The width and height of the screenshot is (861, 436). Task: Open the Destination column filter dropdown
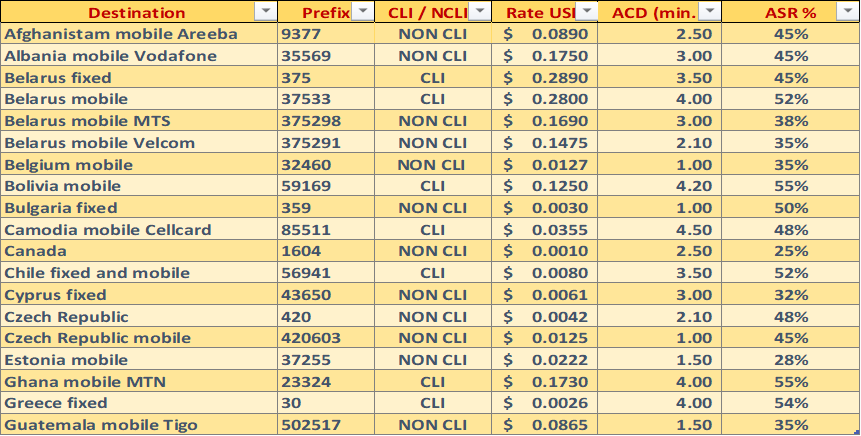266,12
